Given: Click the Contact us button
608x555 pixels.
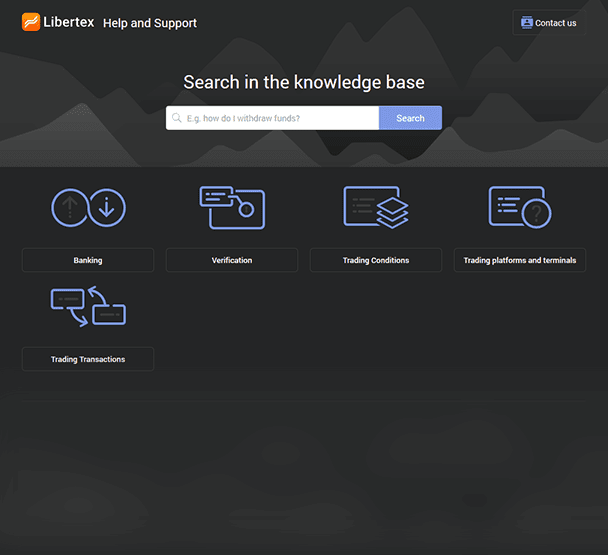Looking at the screenshot, I should [549, 23].
